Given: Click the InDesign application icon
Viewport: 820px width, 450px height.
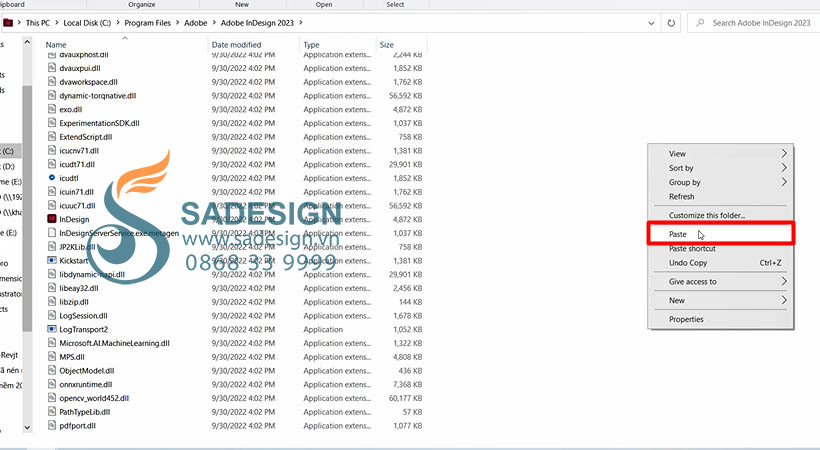Looking at the screenshot, I should (51, 219).
